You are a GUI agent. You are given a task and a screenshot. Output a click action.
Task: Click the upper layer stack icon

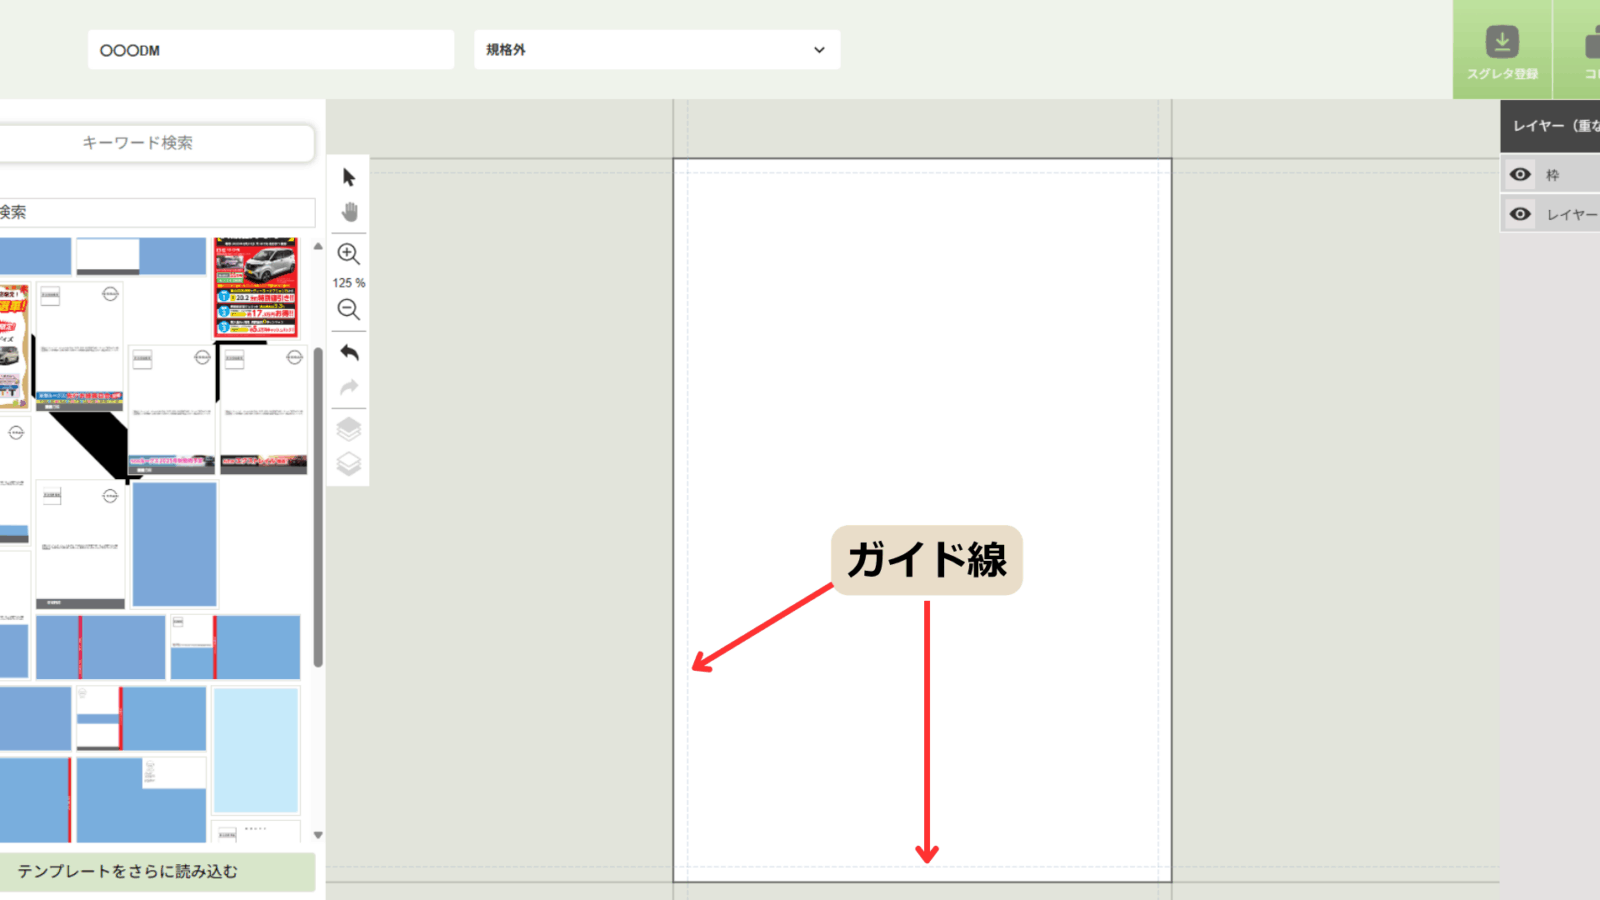coord(349,428)
